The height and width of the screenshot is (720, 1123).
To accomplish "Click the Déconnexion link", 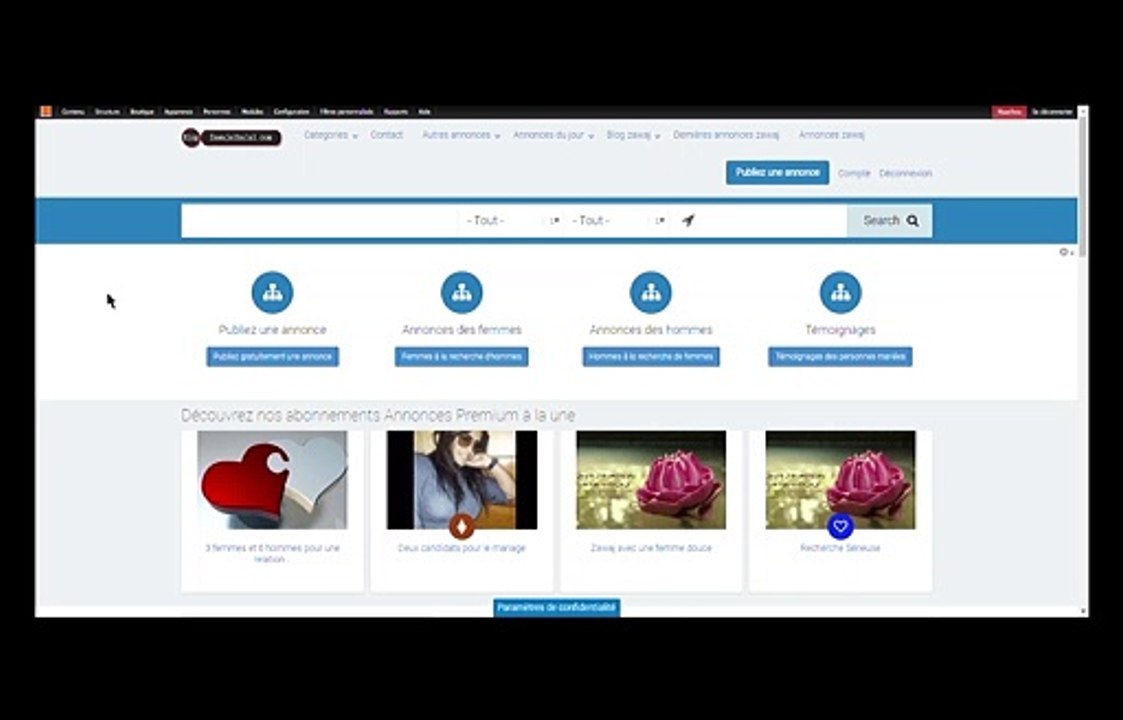I will tap(905, 173).
